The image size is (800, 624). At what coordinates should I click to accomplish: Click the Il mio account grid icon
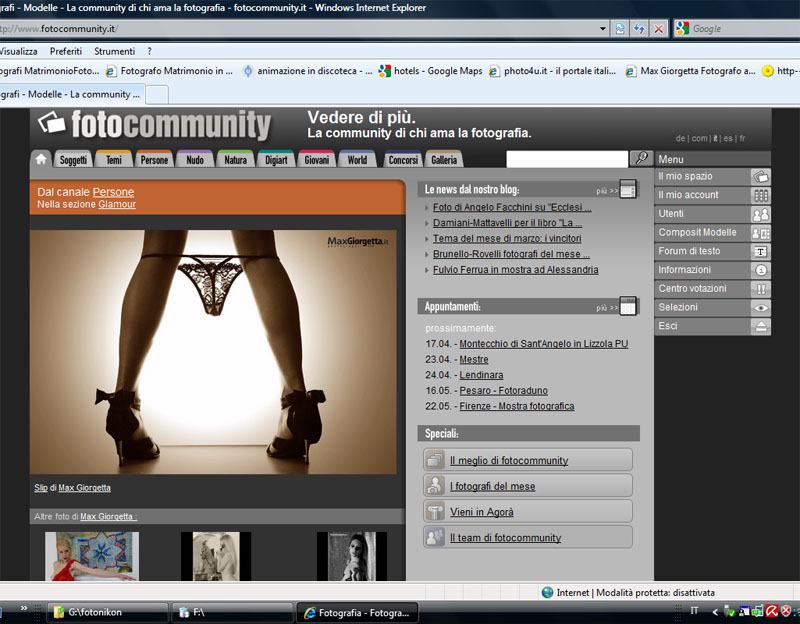coord(761,195)
